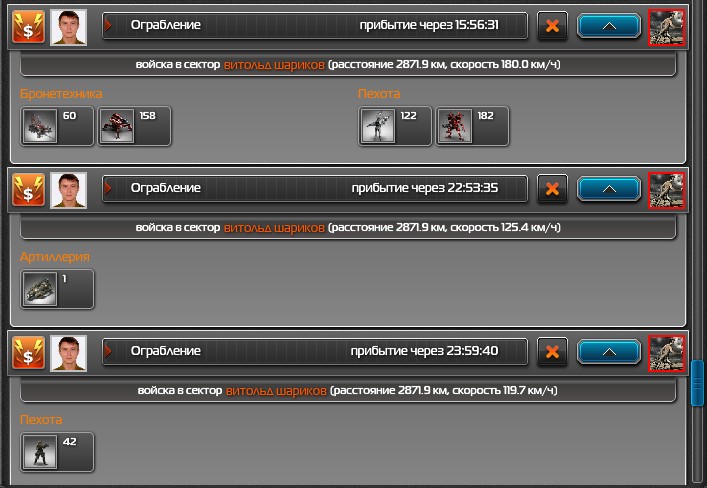This screenshot has height=488, width=707.
Task: Select soldier infantry unit with count 42
Action: point(57,452)
